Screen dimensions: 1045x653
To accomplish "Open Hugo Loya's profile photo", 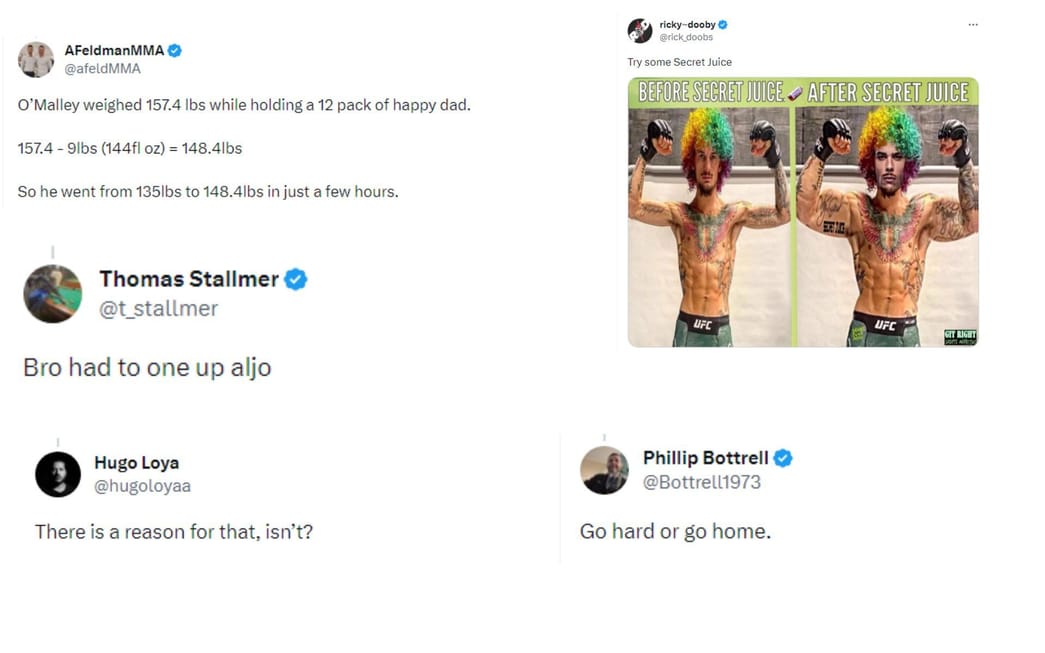I will 58,474.
